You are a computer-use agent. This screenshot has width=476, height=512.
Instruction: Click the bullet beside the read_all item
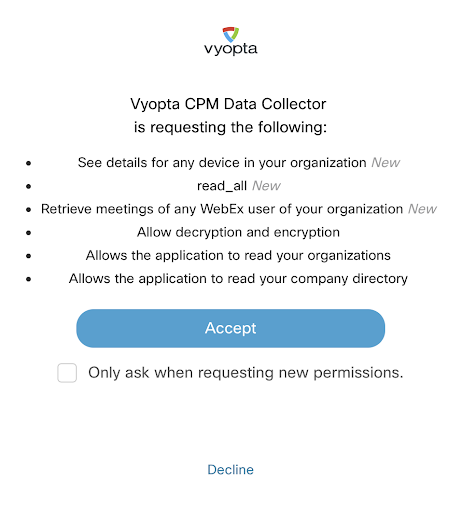coord(29,186)
